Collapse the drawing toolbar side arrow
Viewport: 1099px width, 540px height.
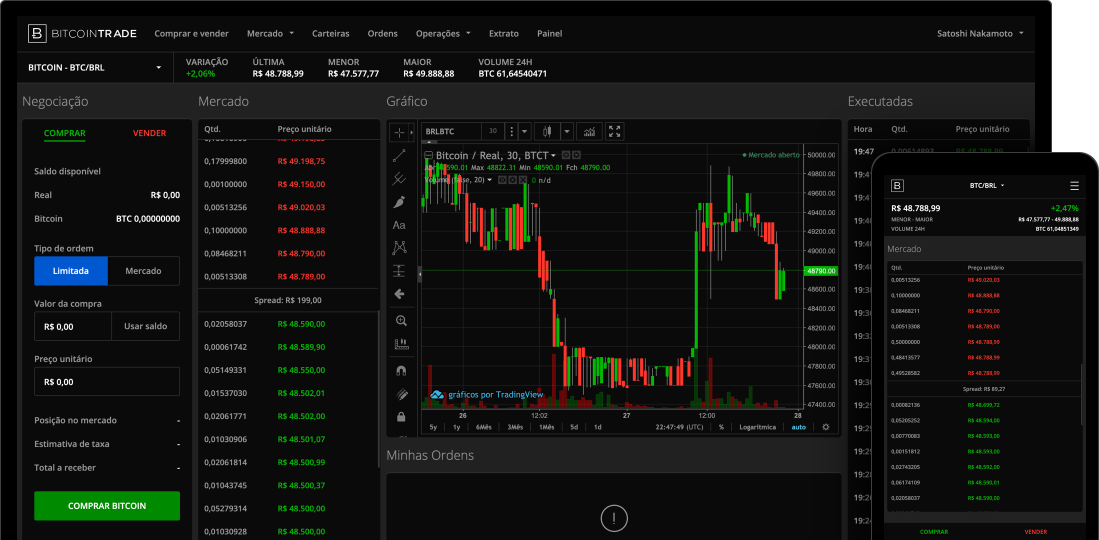[420, 275]
